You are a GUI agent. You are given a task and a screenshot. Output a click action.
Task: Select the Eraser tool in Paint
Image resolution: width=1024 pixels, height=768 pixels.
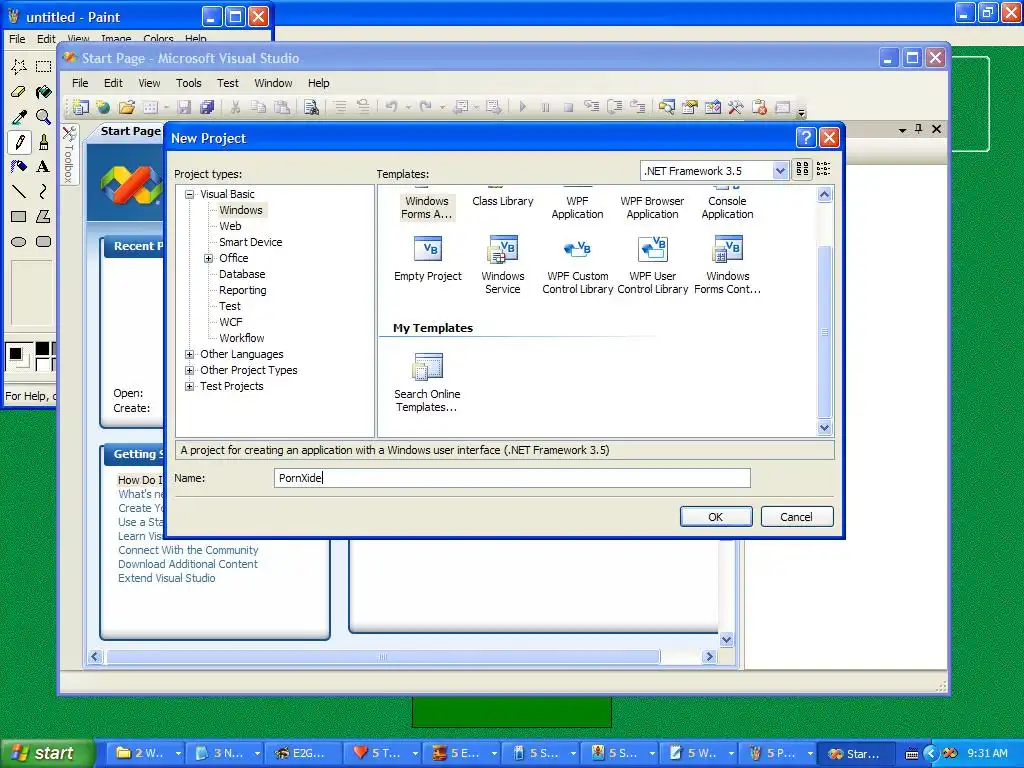19,91
